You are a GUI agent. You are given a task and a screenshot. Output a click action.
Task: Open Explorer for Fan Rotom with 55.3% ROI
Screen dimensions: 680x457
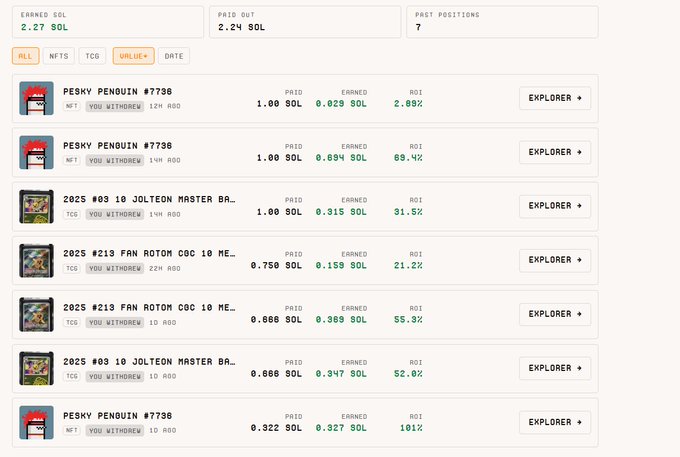[555, 314]
